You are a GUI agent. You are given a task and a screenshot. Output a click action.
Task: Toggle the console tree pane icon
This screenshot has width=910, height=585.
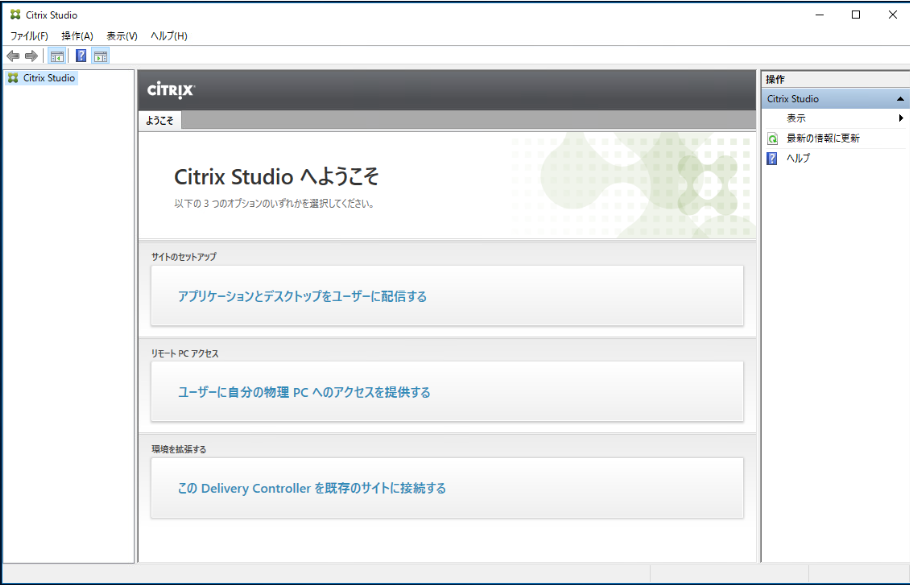57,56
